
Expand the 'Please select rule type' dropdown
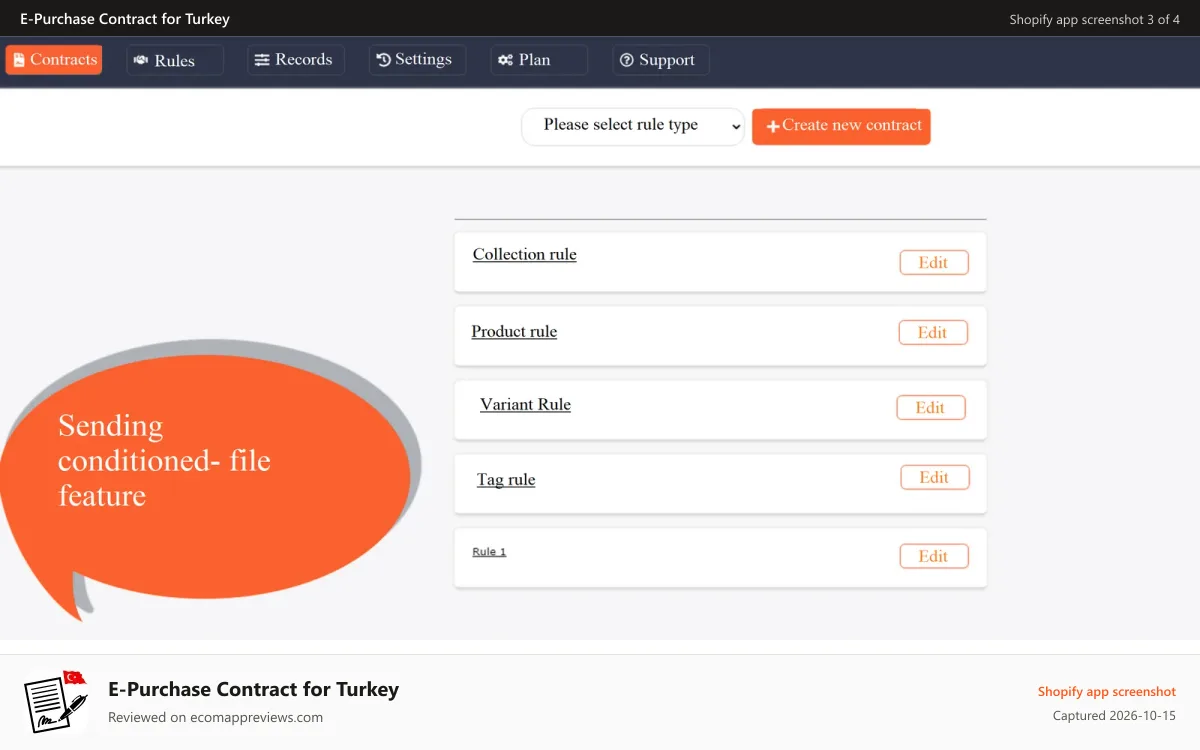[633, 126]
